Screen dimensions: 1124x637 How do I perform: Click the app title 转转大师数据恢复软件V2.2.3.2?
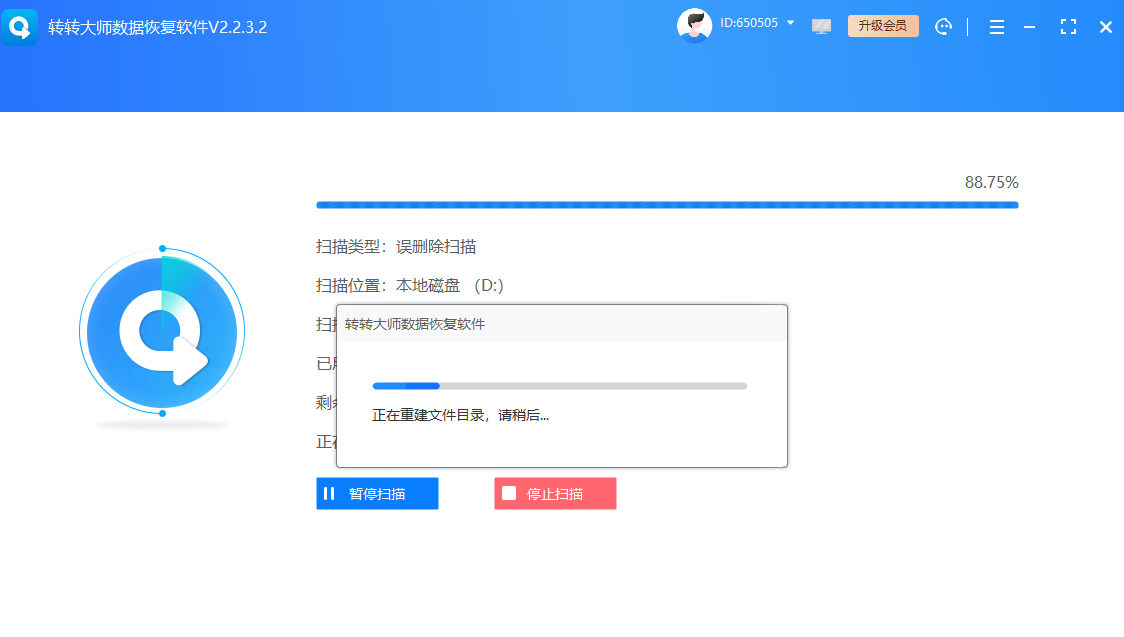click(x=158, y=27)
